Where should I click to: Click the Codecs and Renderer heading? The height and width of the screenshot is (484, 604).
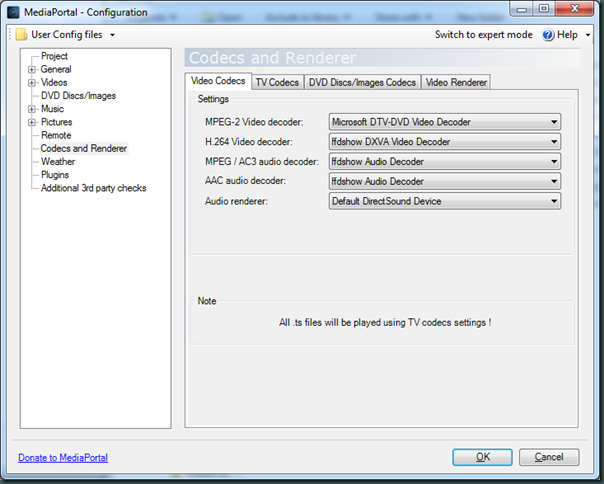point(272,58)
